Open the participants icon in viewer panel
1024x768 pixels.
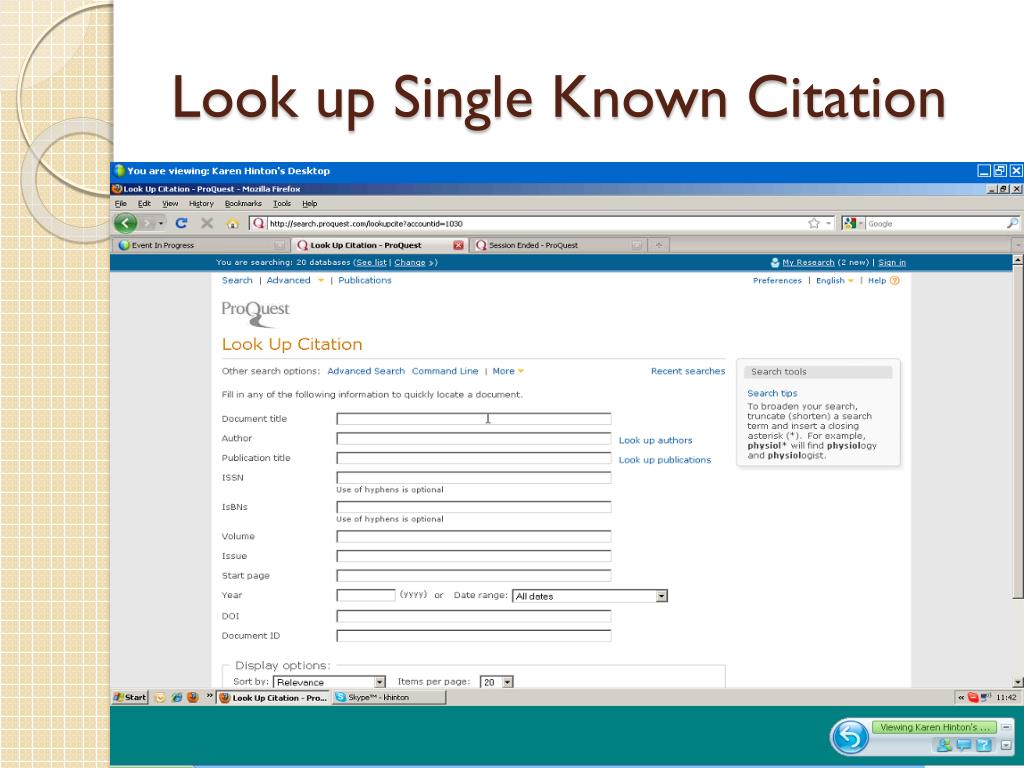pyautogui.click(x=943, y=744)
